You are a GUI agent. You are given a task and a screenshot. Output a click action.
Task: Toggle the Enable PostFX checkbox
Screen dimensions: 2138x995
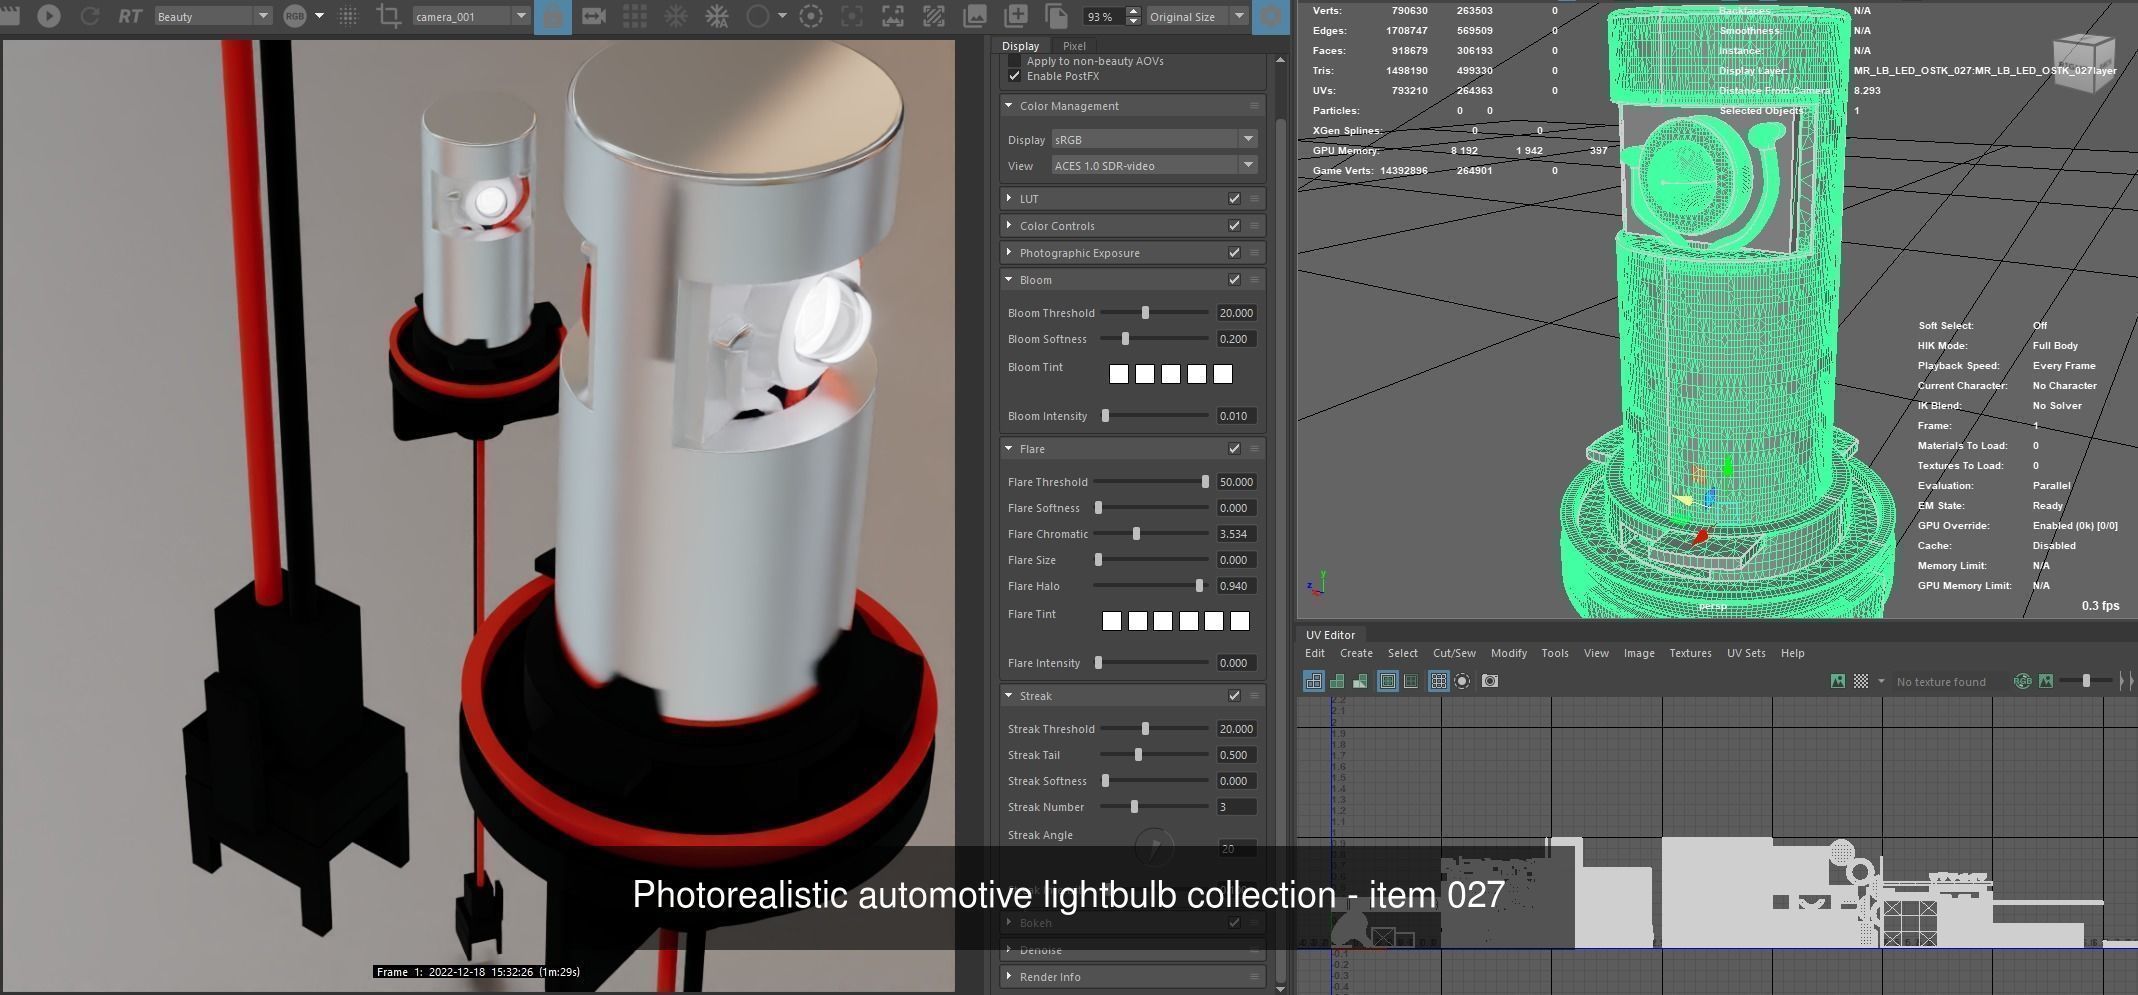click(x=1014, y=76)
